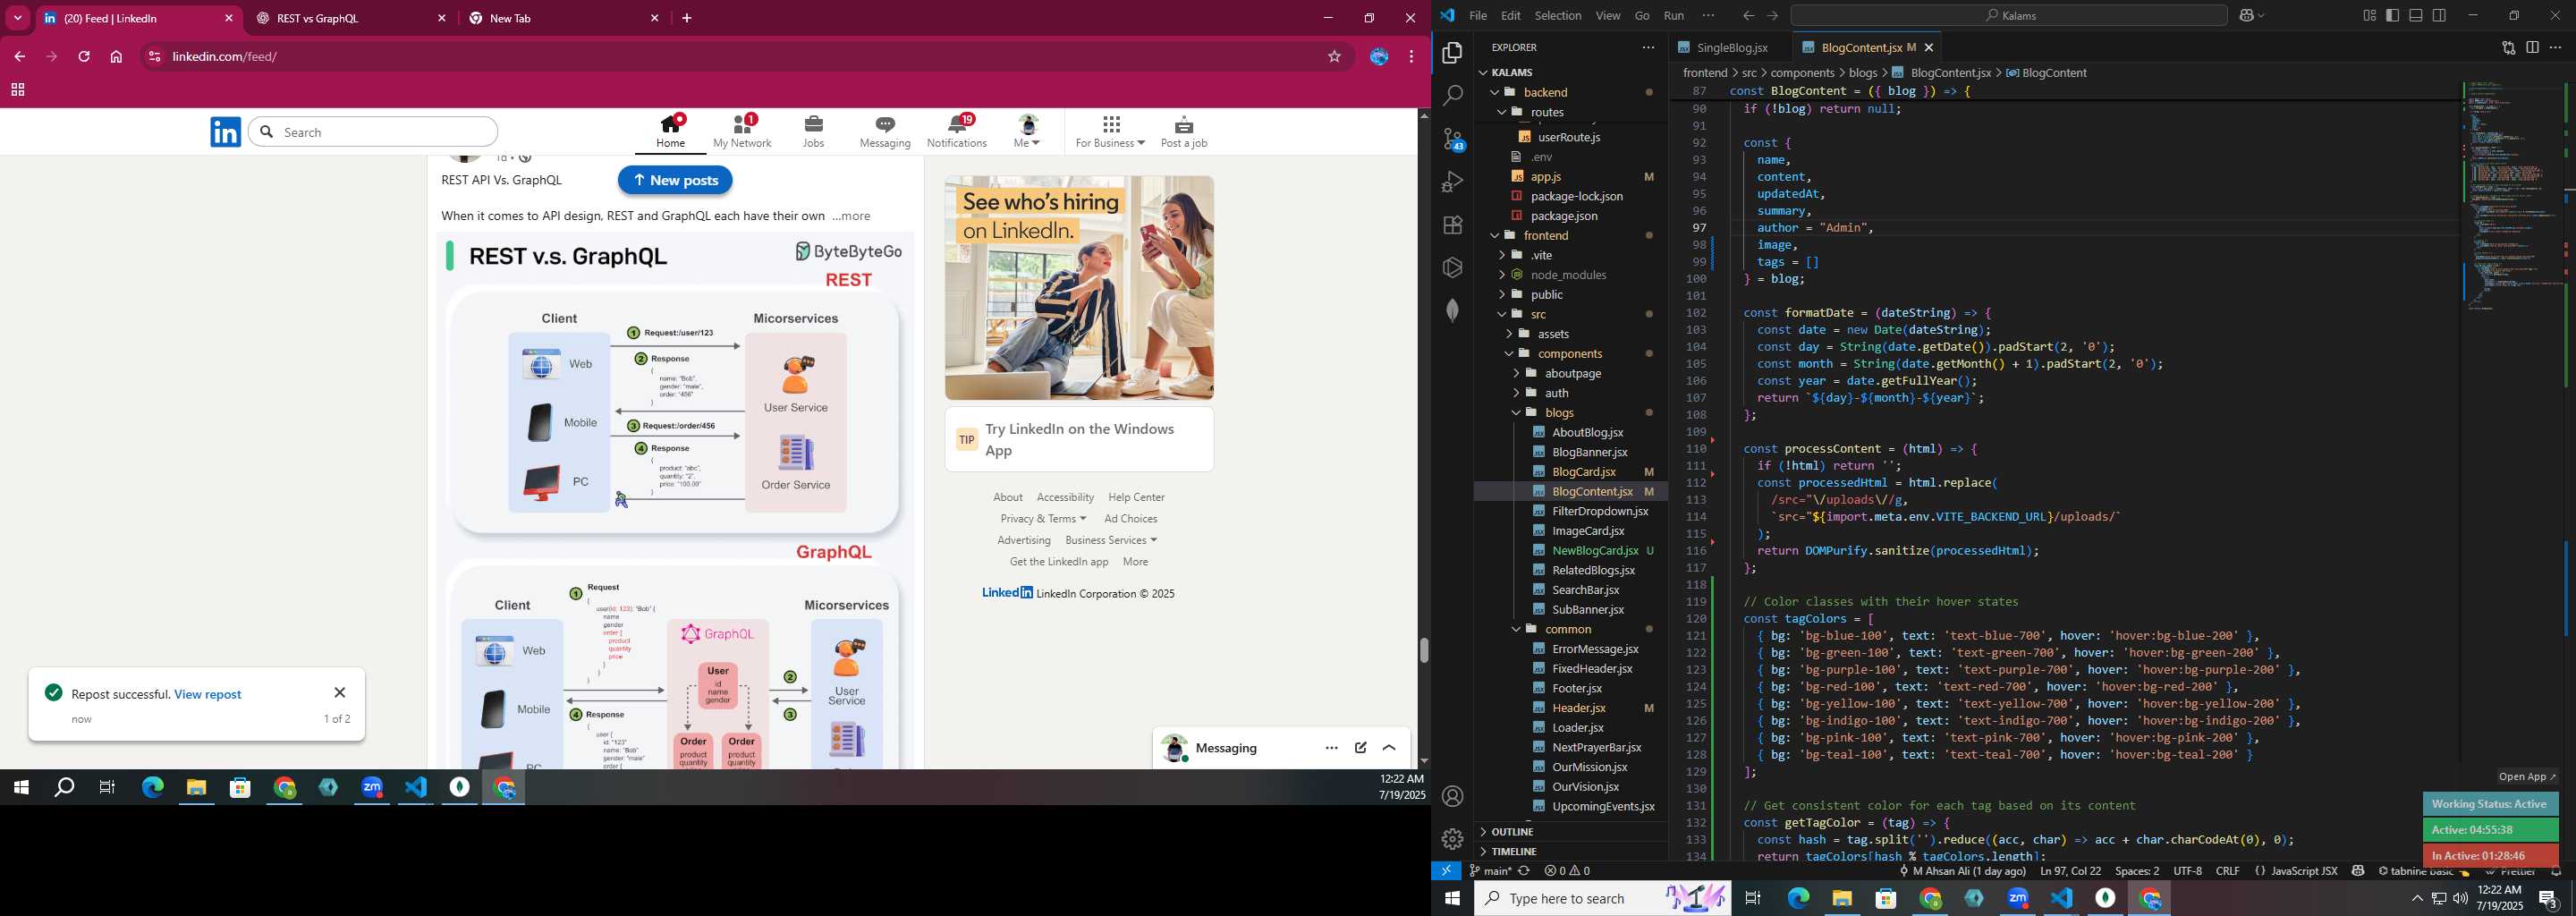Click Customize Layout icon in VS Code
Viewport: 2576px width, 916px height.
coord(2369,15)
